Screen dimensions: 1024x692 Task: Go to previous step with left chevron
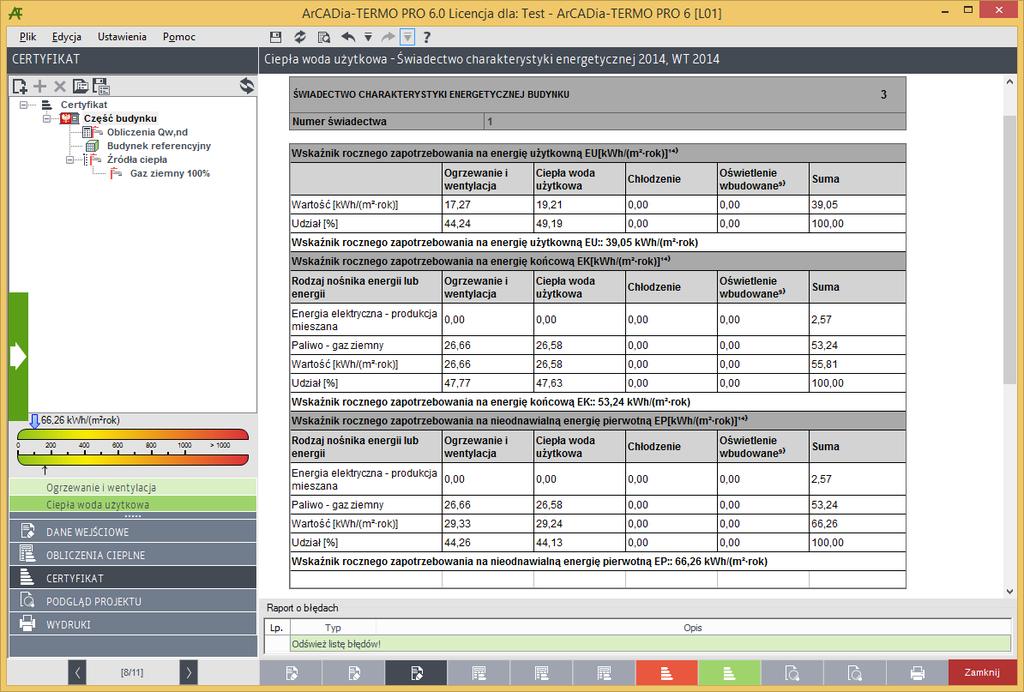(77, 672)
